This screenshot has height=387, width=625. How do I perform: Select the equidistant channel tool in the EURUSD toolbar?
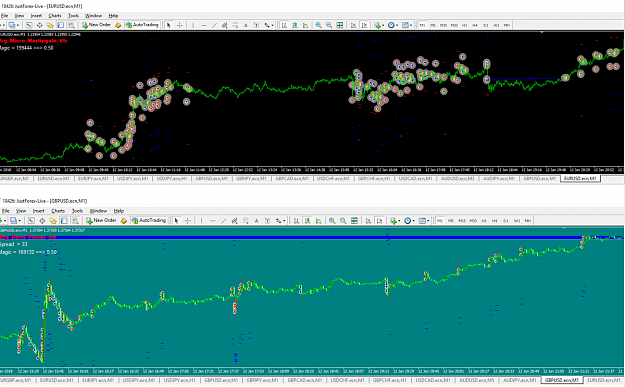(x=225, y=25)
